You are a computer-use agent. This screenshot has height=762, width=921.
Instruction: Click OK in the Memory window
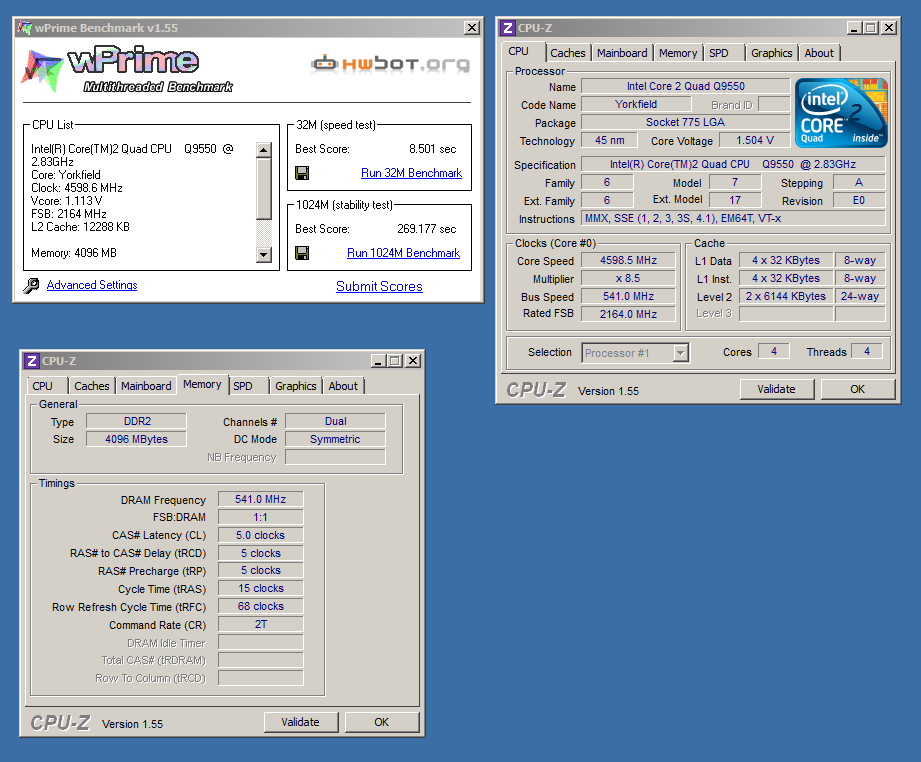382,722
